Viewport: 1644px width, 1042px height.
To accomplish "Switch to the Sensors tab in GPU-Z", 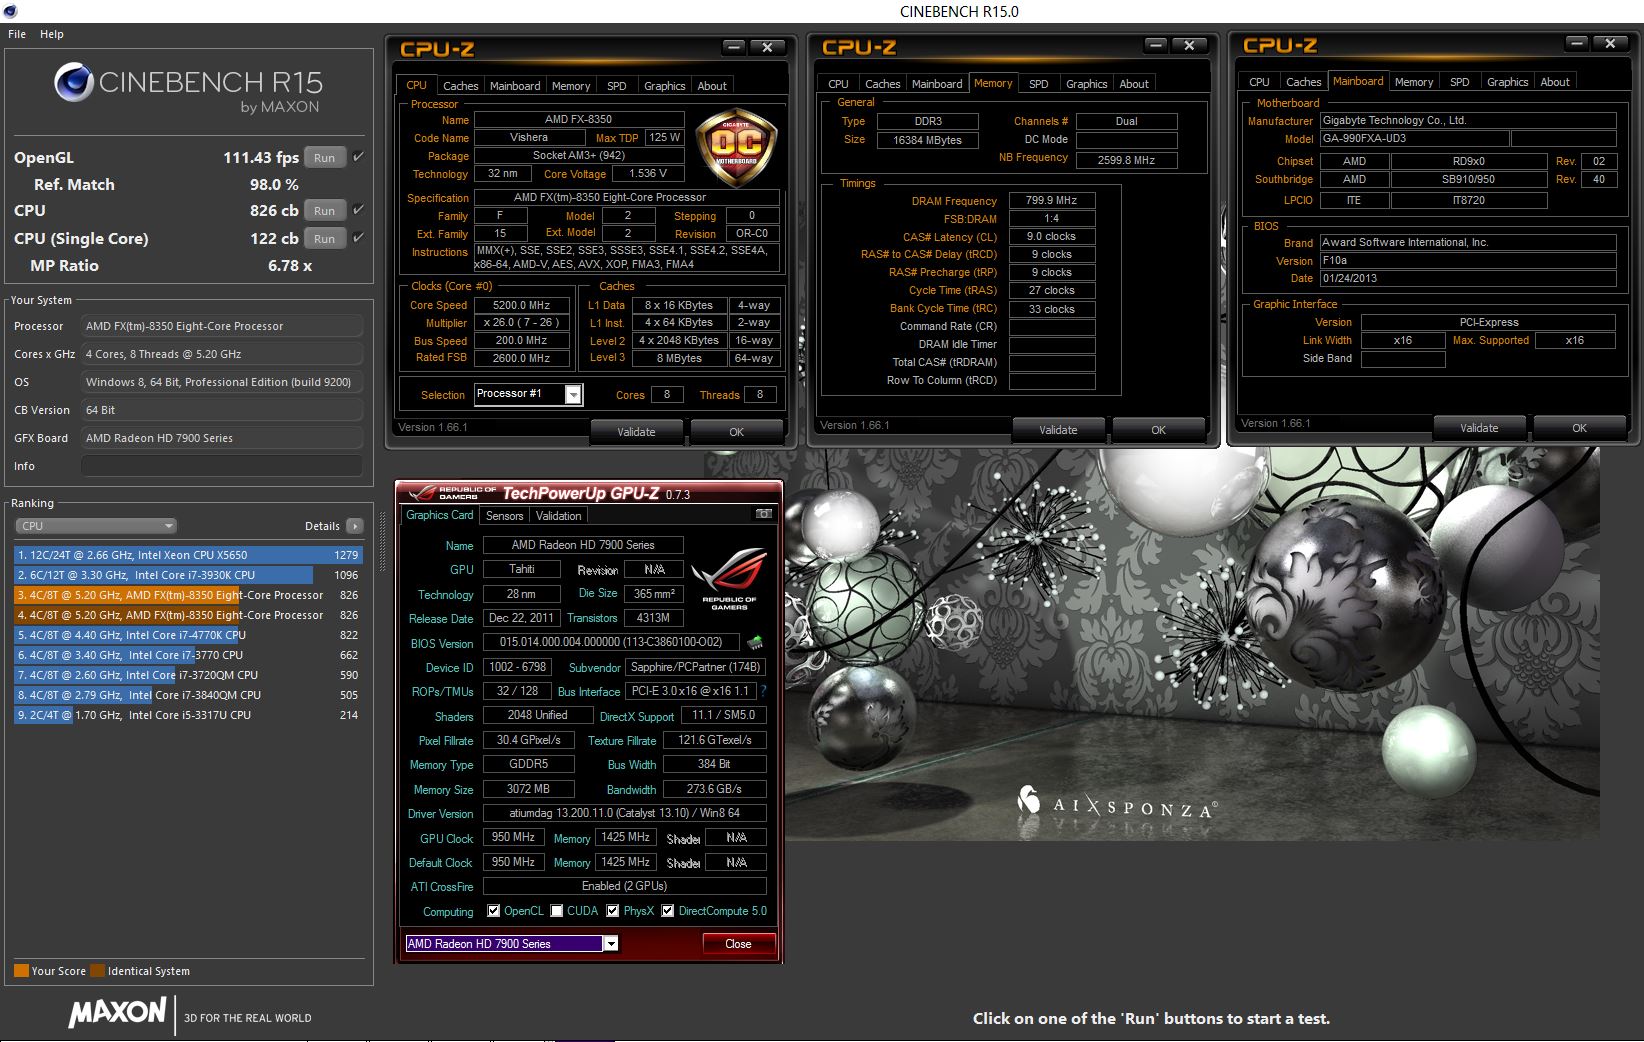I will coord(505,516).
